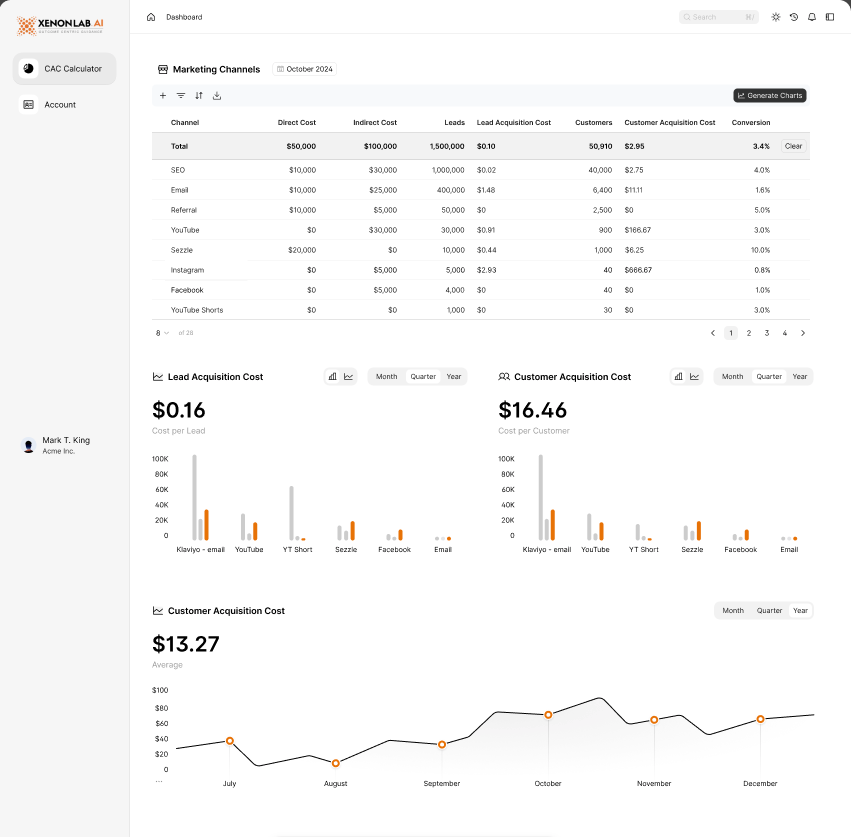
Task: Click the download icon above the table
Action: coord(217,95)
